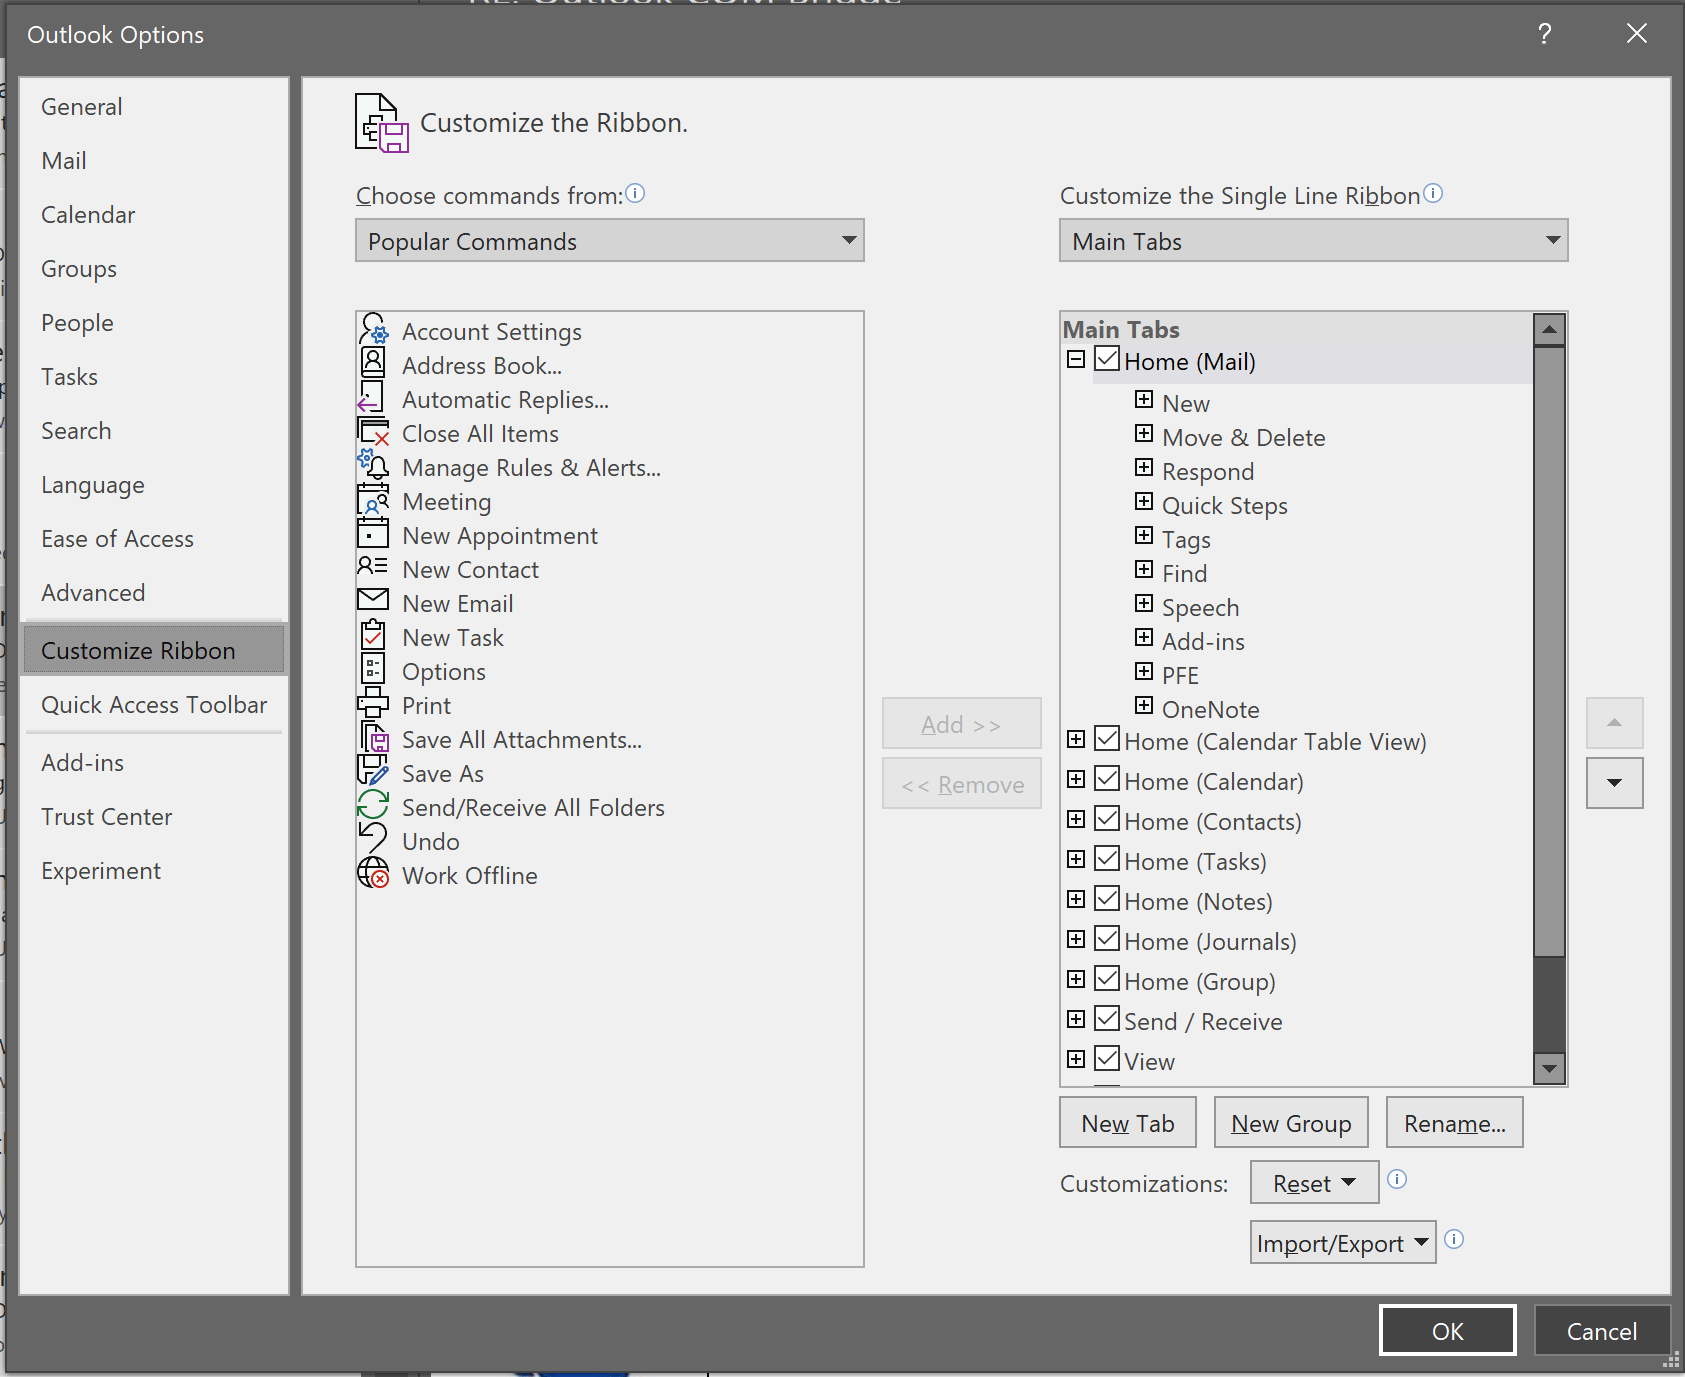
Task: Uncheck the Send / Receive tab checkbox
Action: click(x=1106, y=1018)
